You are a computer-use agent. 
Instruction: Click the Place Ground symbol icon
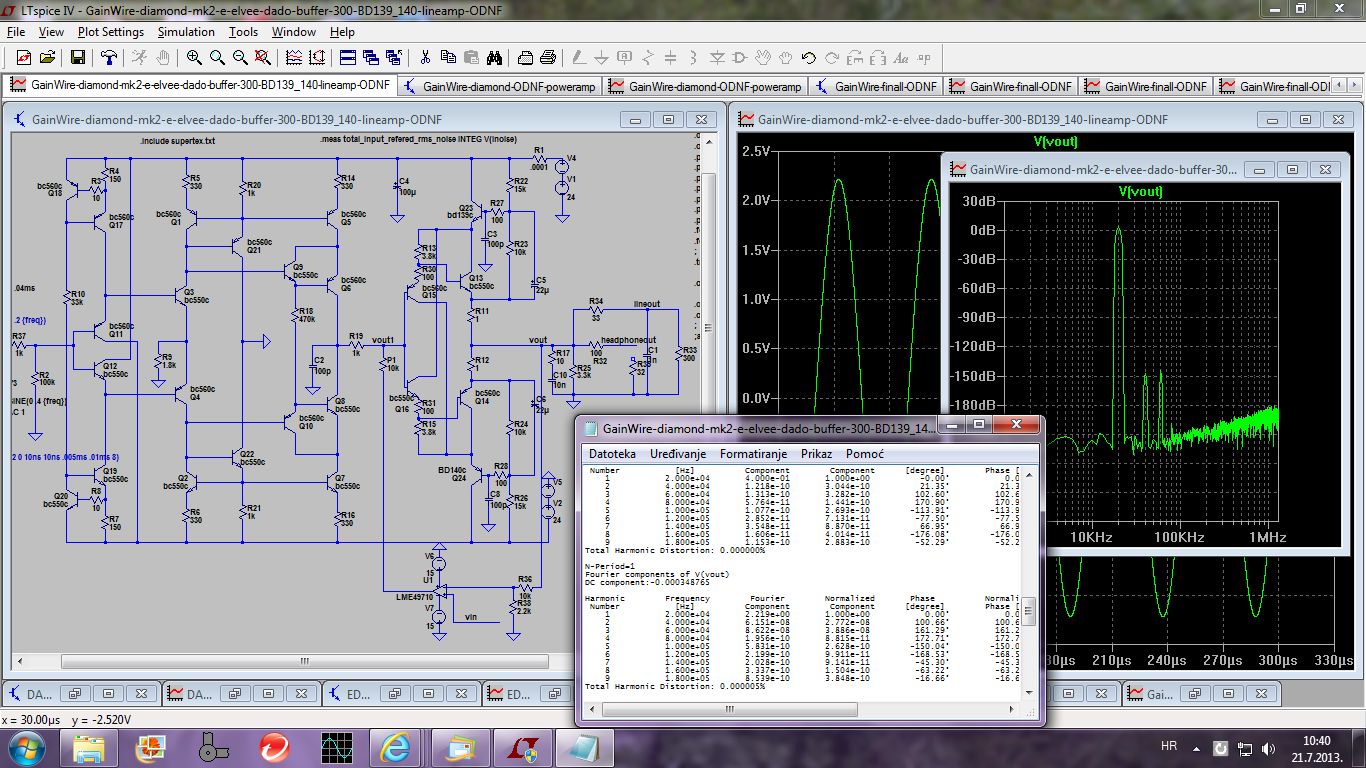click(601, 57)
